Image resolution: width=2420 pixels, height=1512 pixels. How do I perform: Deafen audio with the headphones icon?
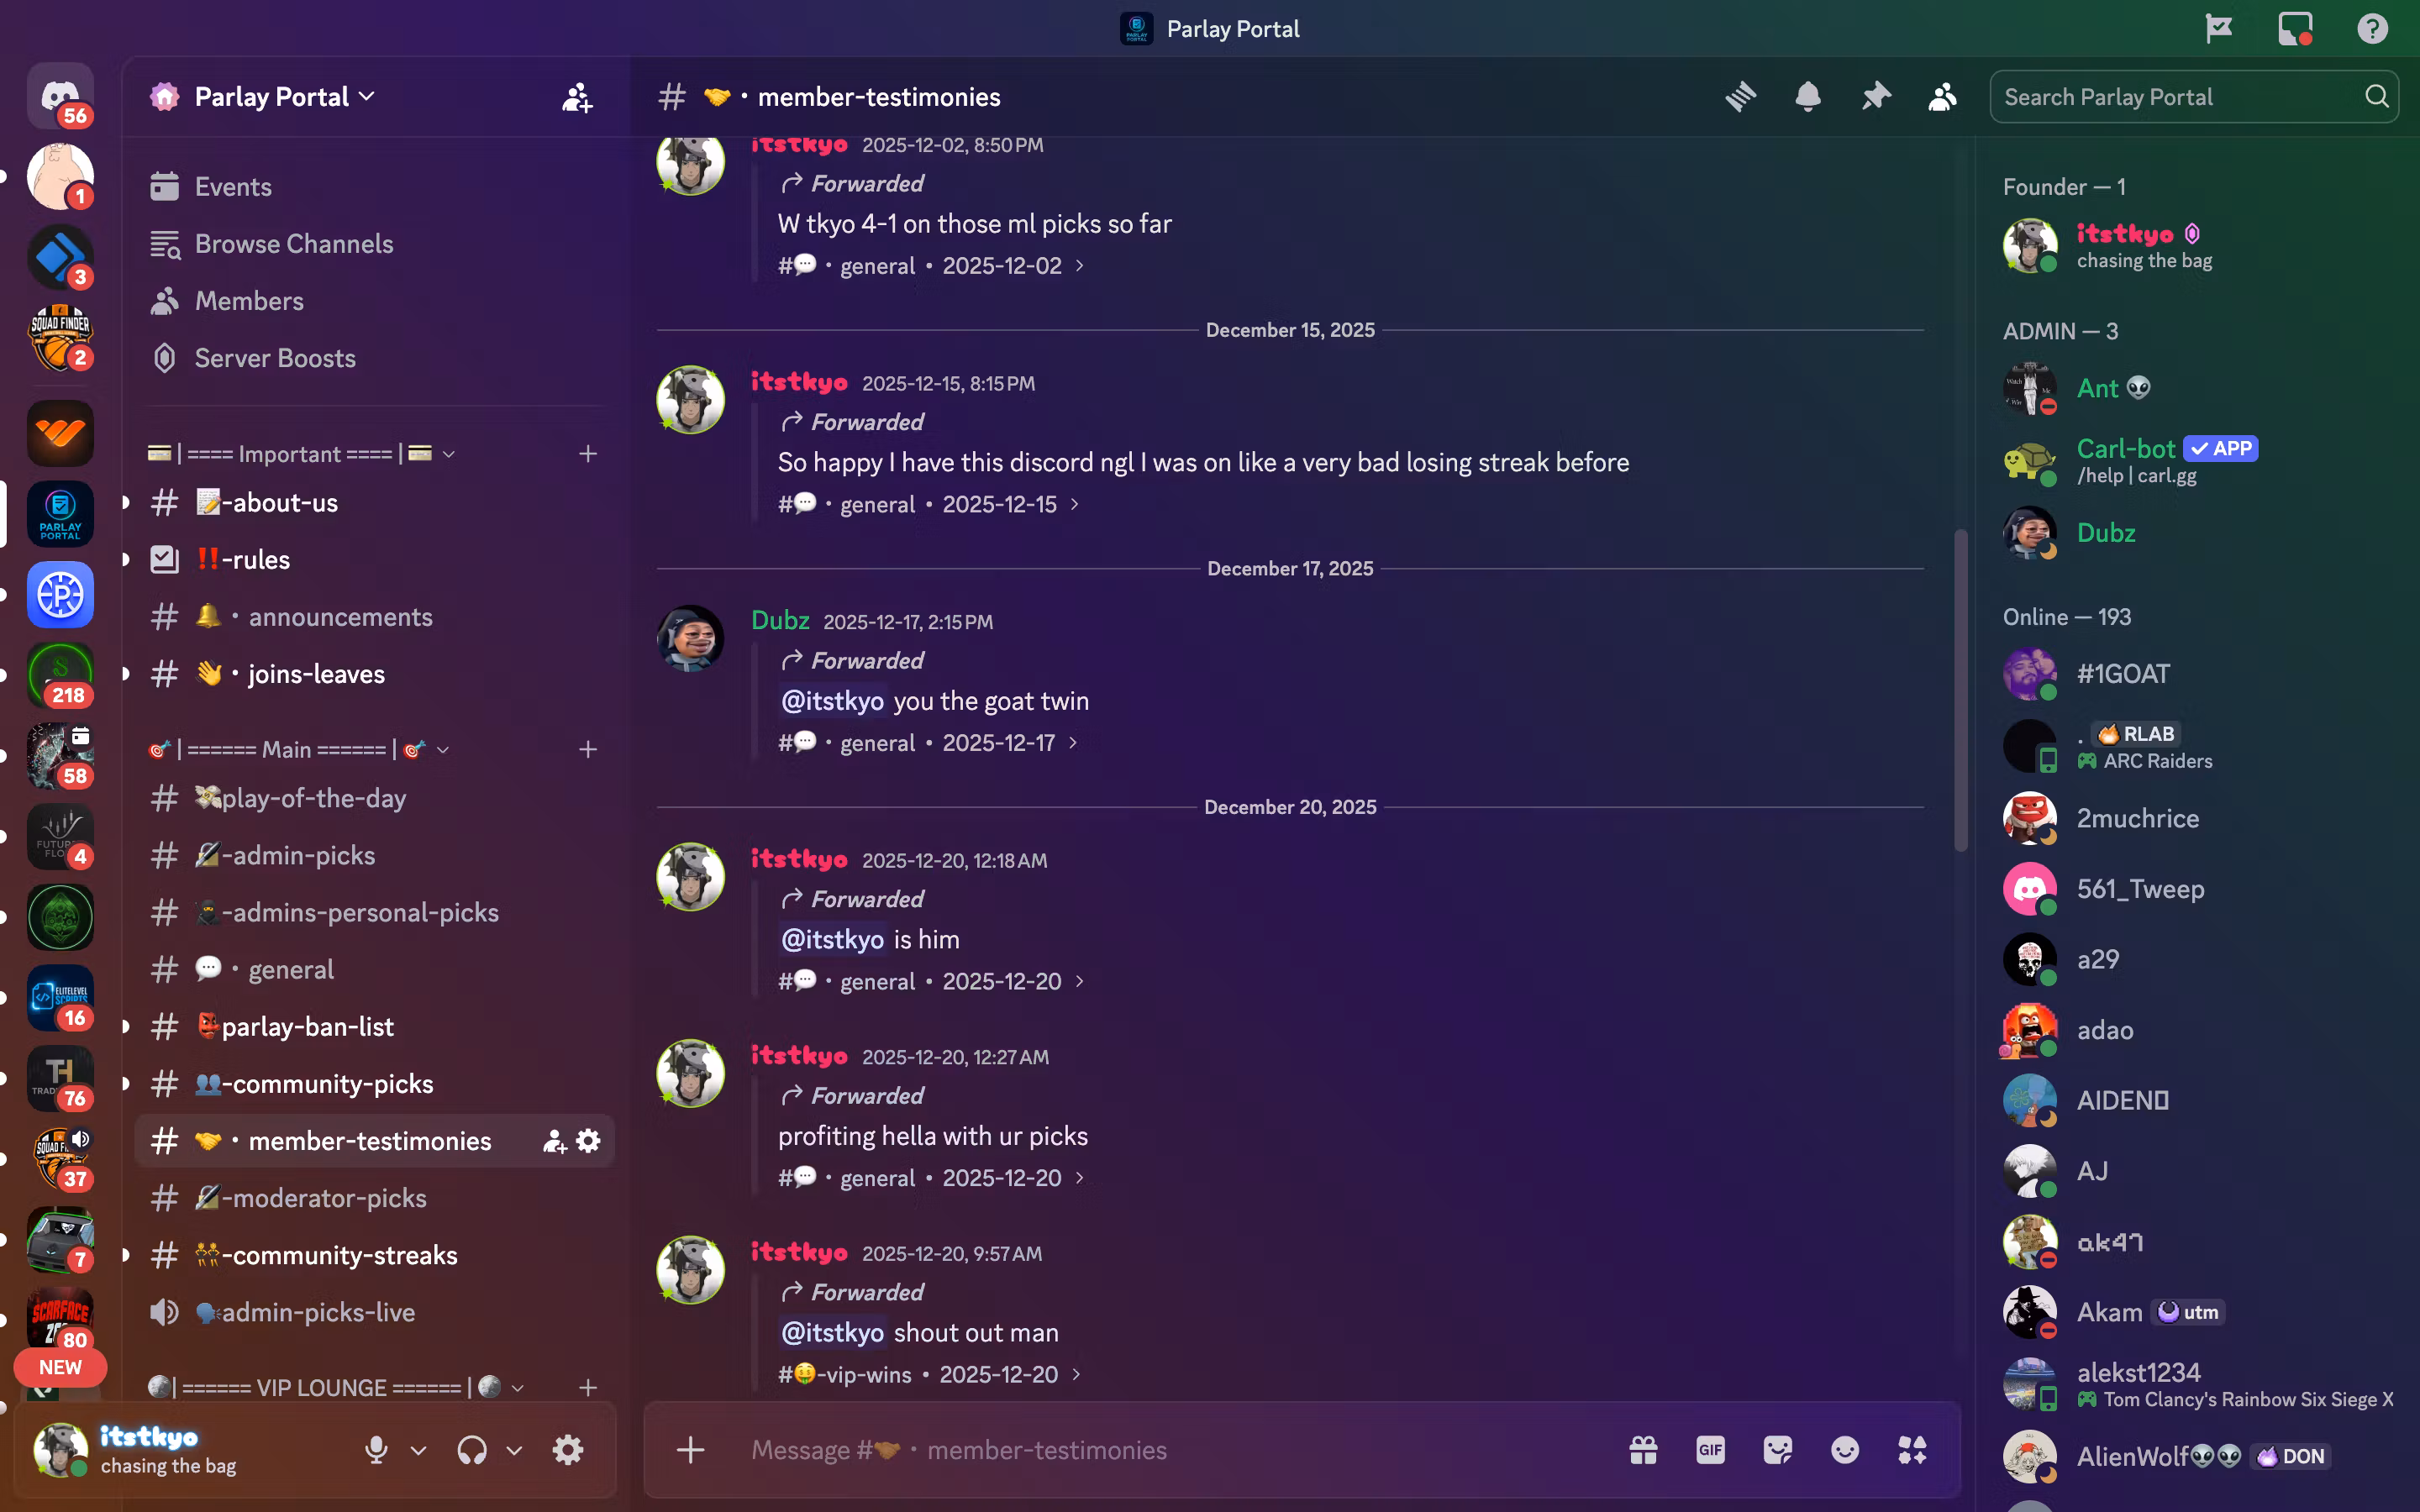tap(472, 1450)
